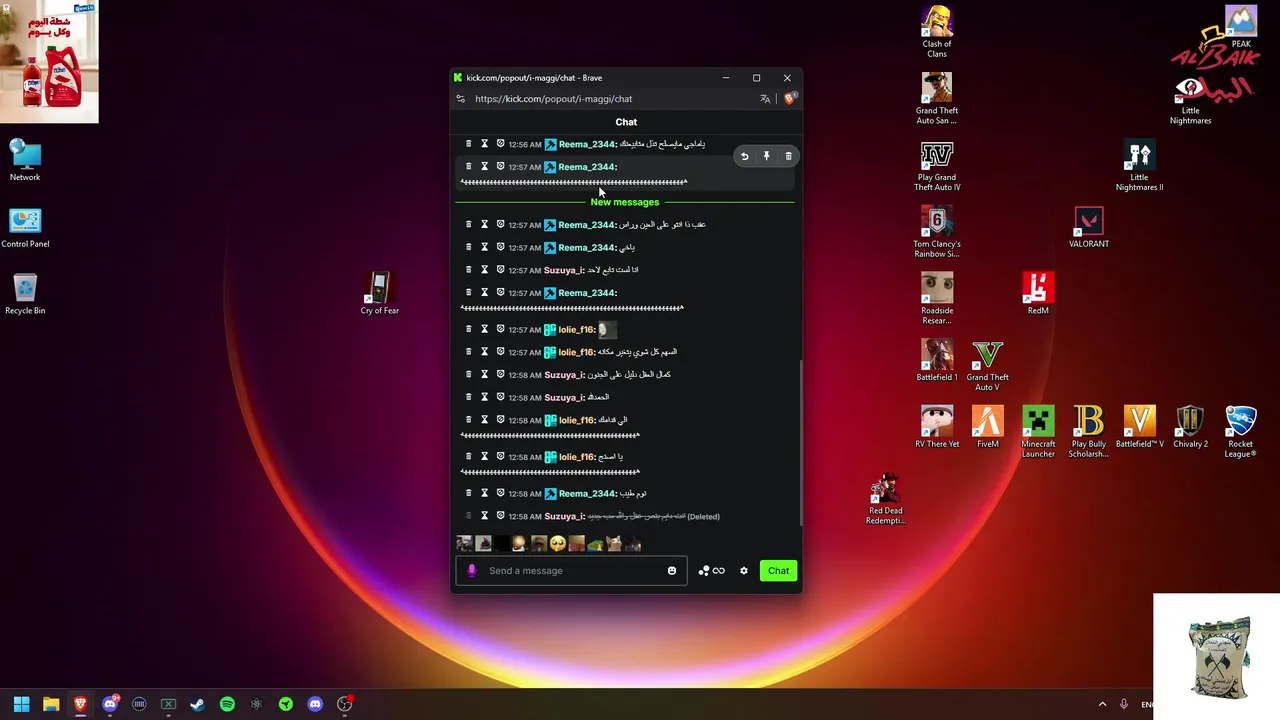The height and width of the screenshot is (720, 1280).
Task: Open site settings icon left of URL
Action: click(x=460, y=99)
